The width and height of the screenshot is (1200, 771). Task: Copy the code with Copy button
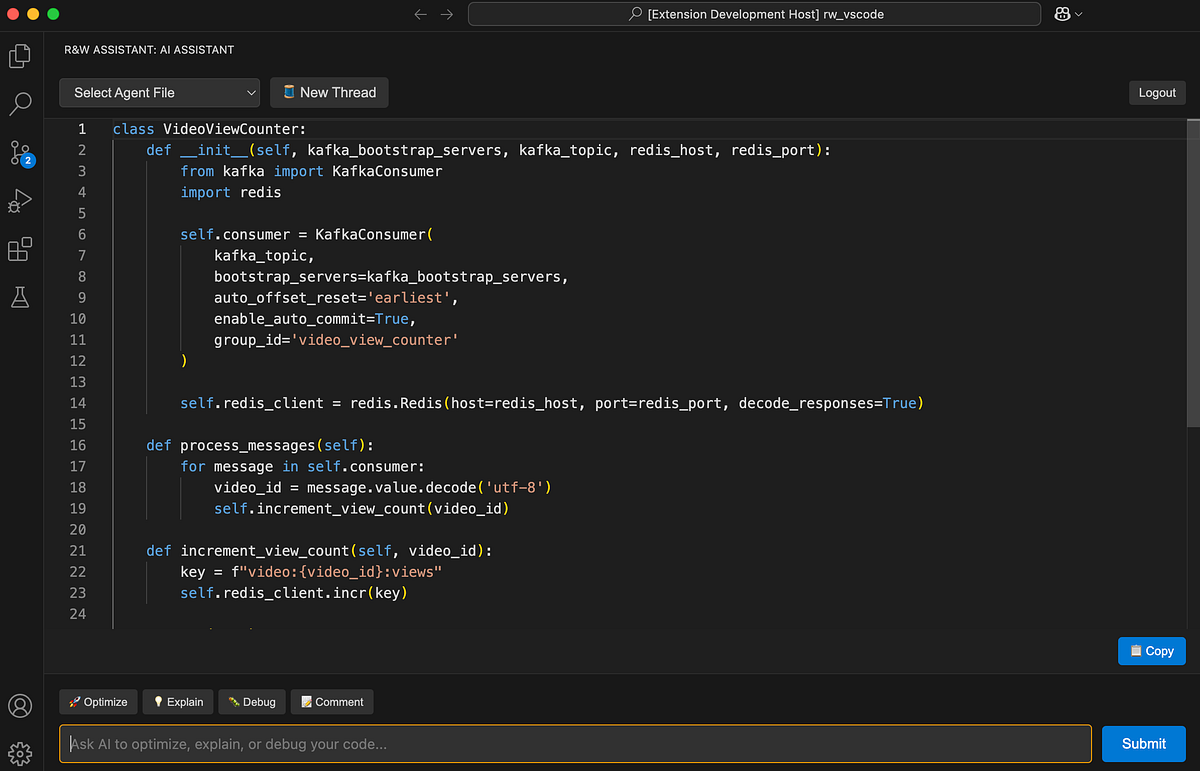coord(1151,651)
